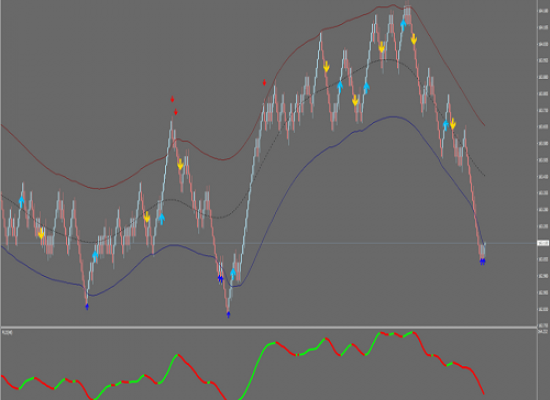Image resolution: width=550 pixels, height=400 pixels.
Task: Select the yellow down arrow just after the highest peak
Action: point(414,39)
